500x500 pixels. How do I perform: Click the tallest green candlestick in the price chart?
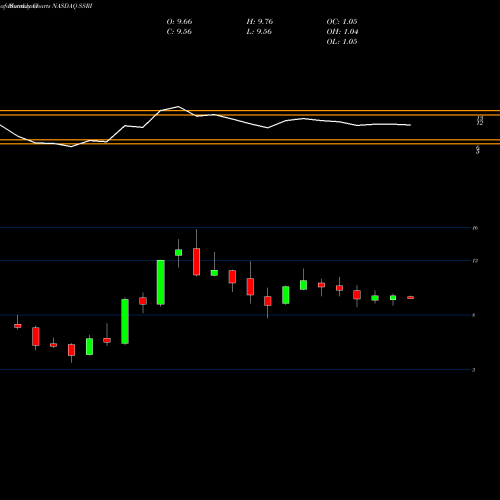(161, 282)
